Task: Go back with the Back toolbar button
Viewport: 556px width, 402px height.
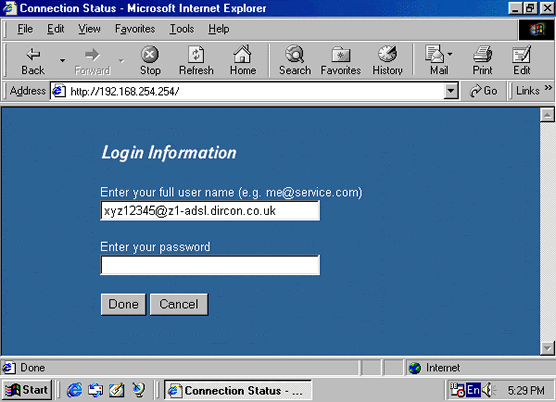Action: click(x=33, y=61)
